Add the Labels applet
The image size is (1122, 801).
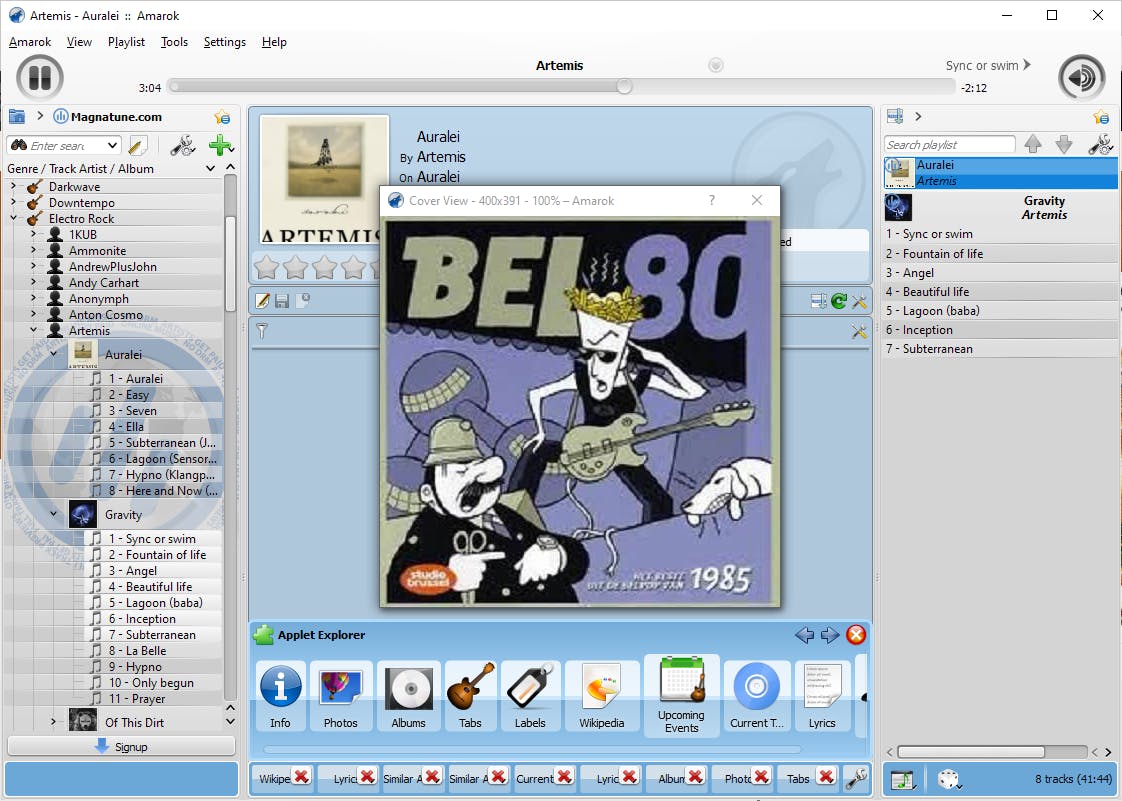(530, 696)
